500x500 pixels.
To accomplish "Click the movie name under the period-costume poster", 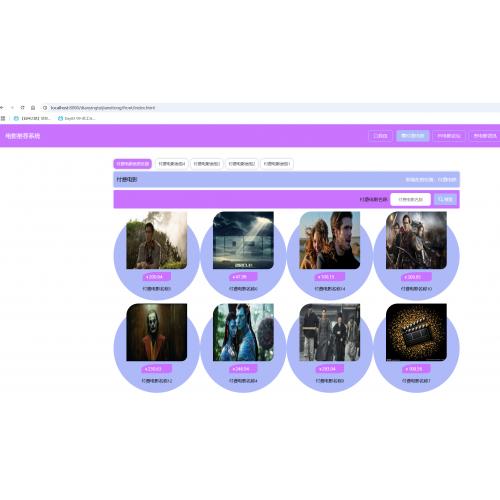I will click(330, 381).
